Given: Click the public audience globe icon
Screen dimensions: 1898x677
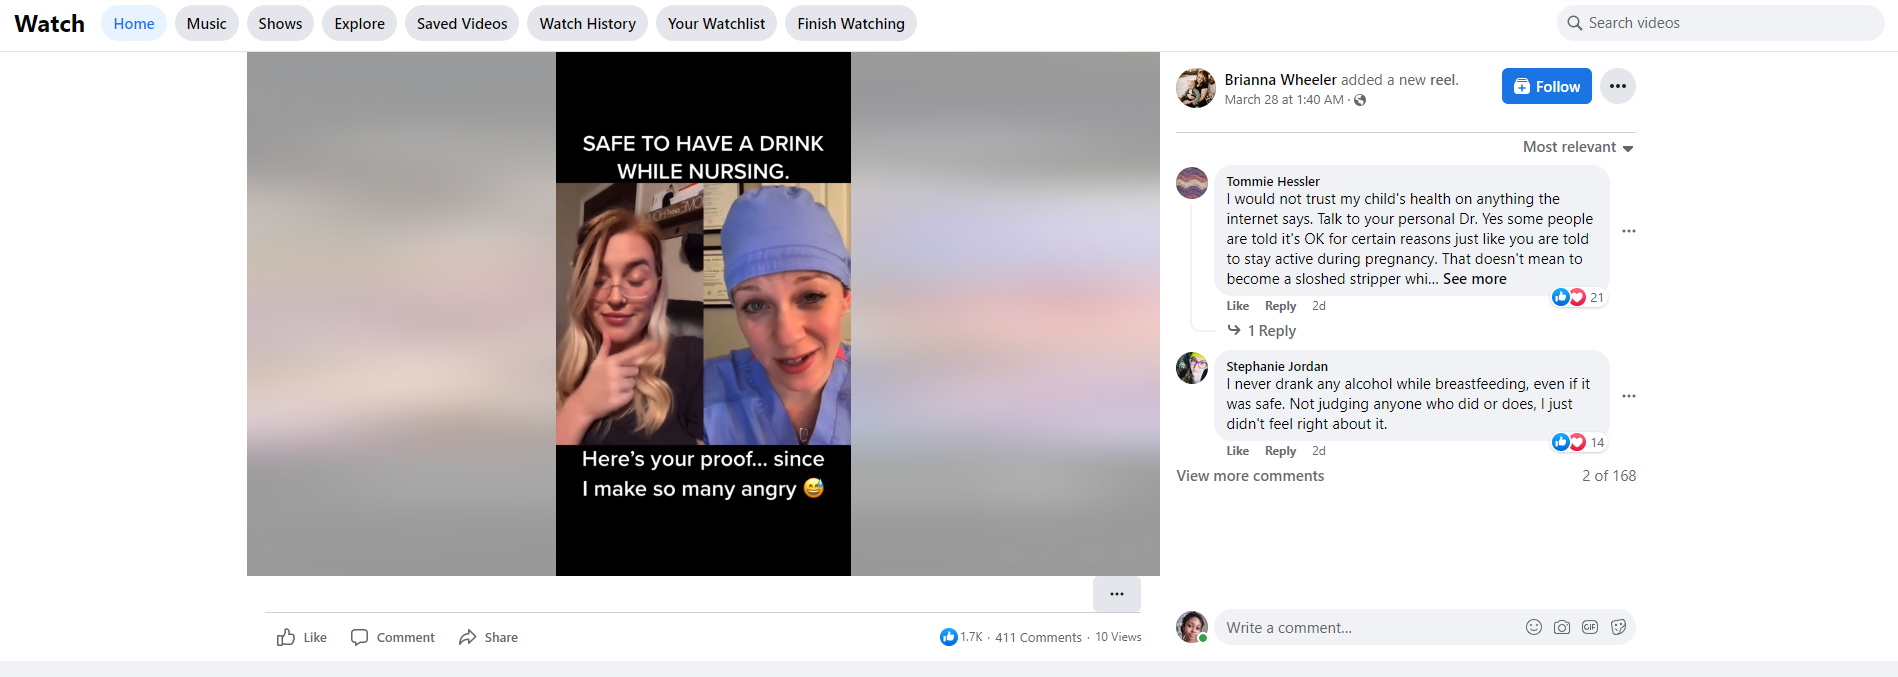Looking at the screenshot, I should (1360, 100).
